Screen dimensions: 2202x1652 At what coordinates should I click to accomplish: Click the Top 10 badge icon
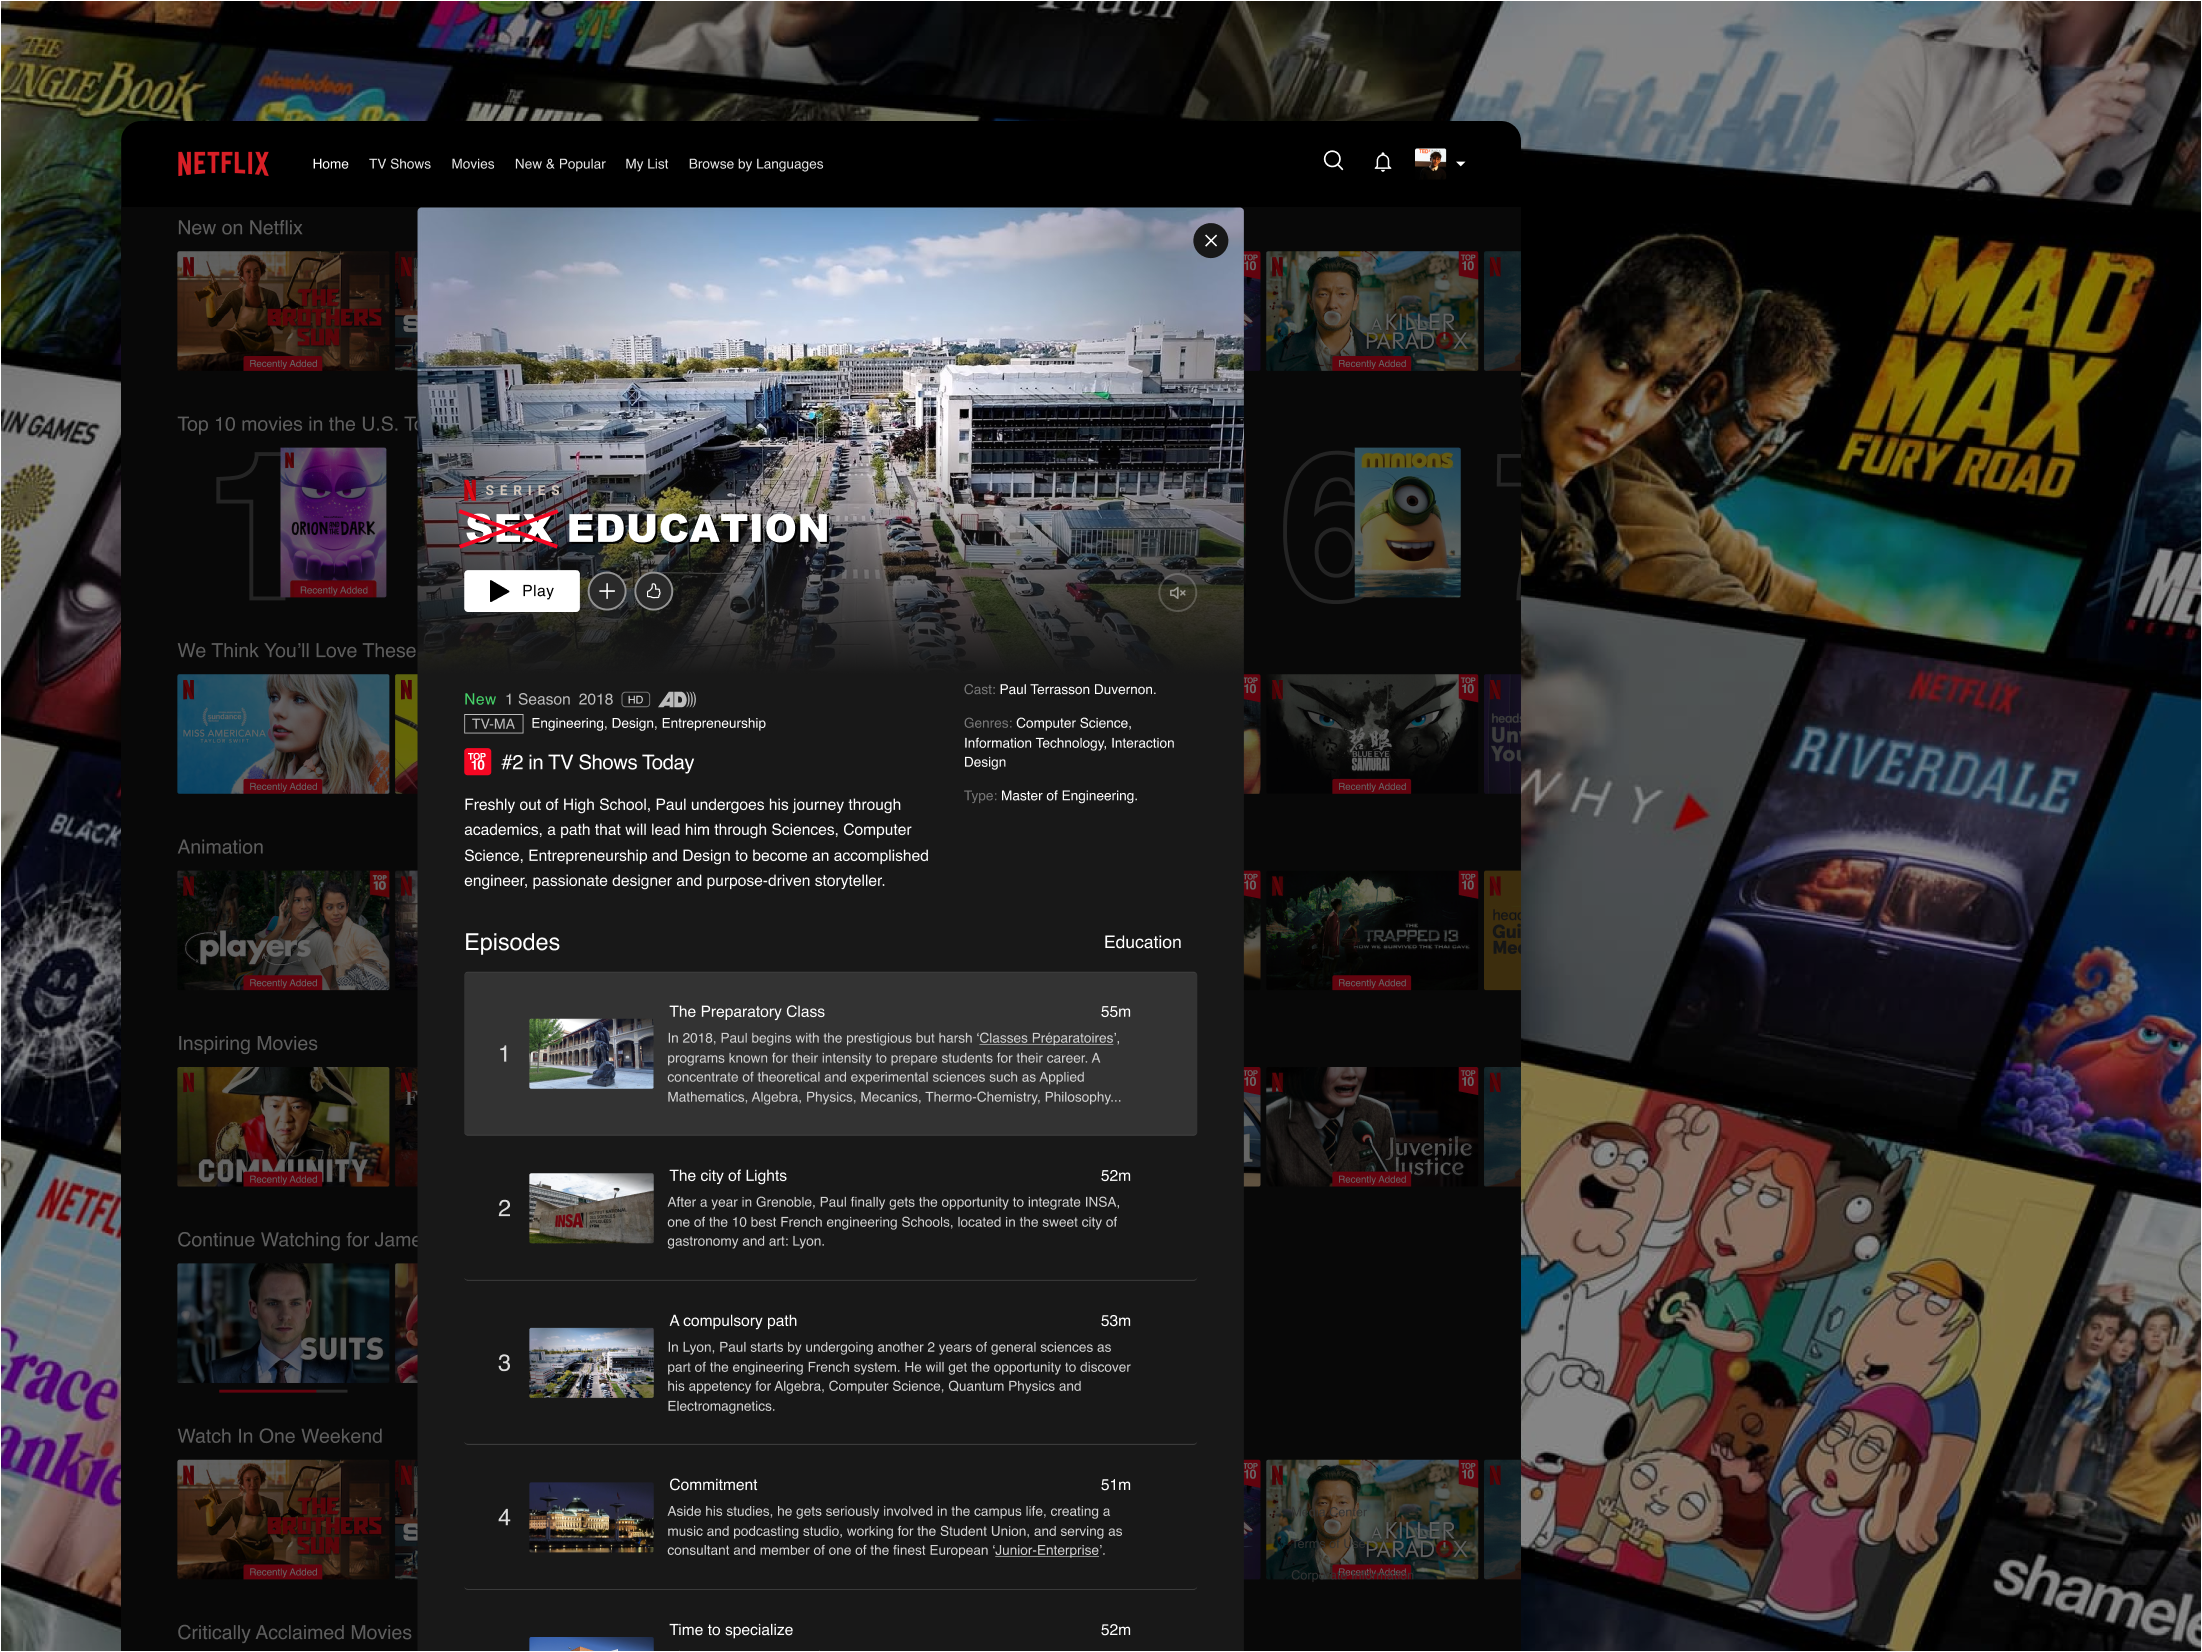coord(477,762)
